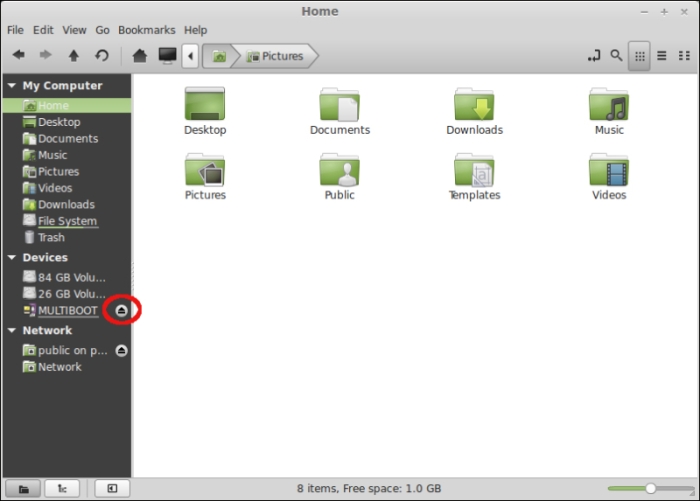Show tree view in sidebar
This screenshot has width=700, height=501.
(62, 488)
